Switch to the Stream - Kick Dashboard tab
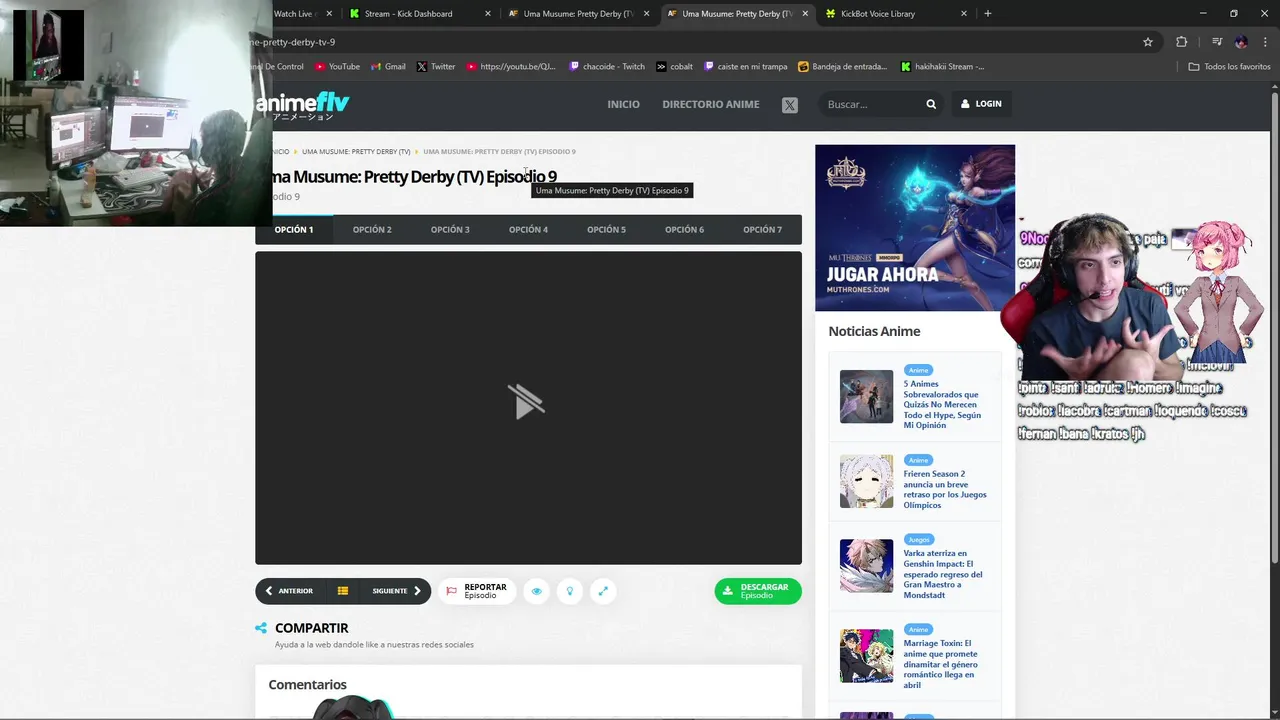This screenshot has height=720, width=1280. (408, 14)
